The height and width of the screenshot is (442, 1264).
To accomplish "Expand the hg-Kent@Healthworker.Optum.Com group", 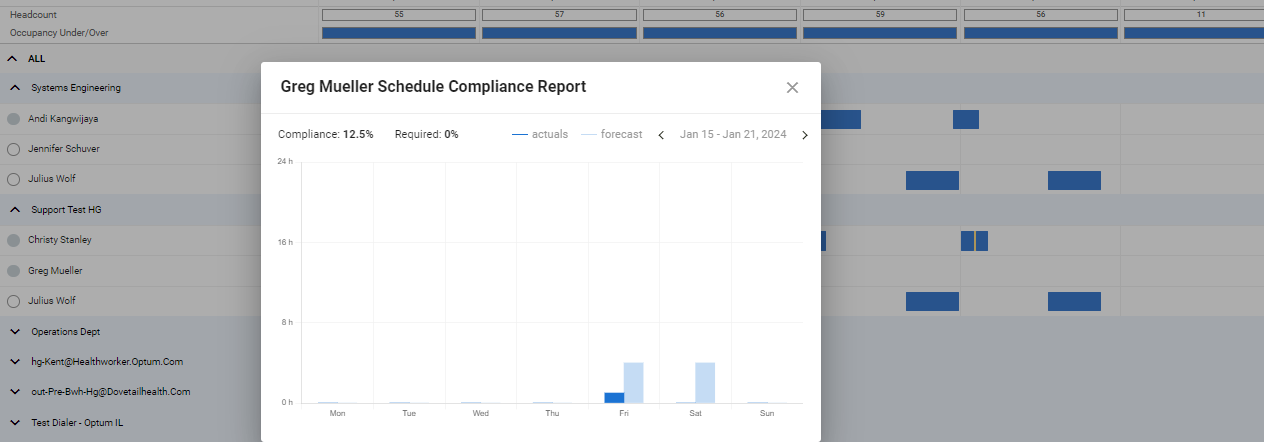I will [x=15, y=362].
